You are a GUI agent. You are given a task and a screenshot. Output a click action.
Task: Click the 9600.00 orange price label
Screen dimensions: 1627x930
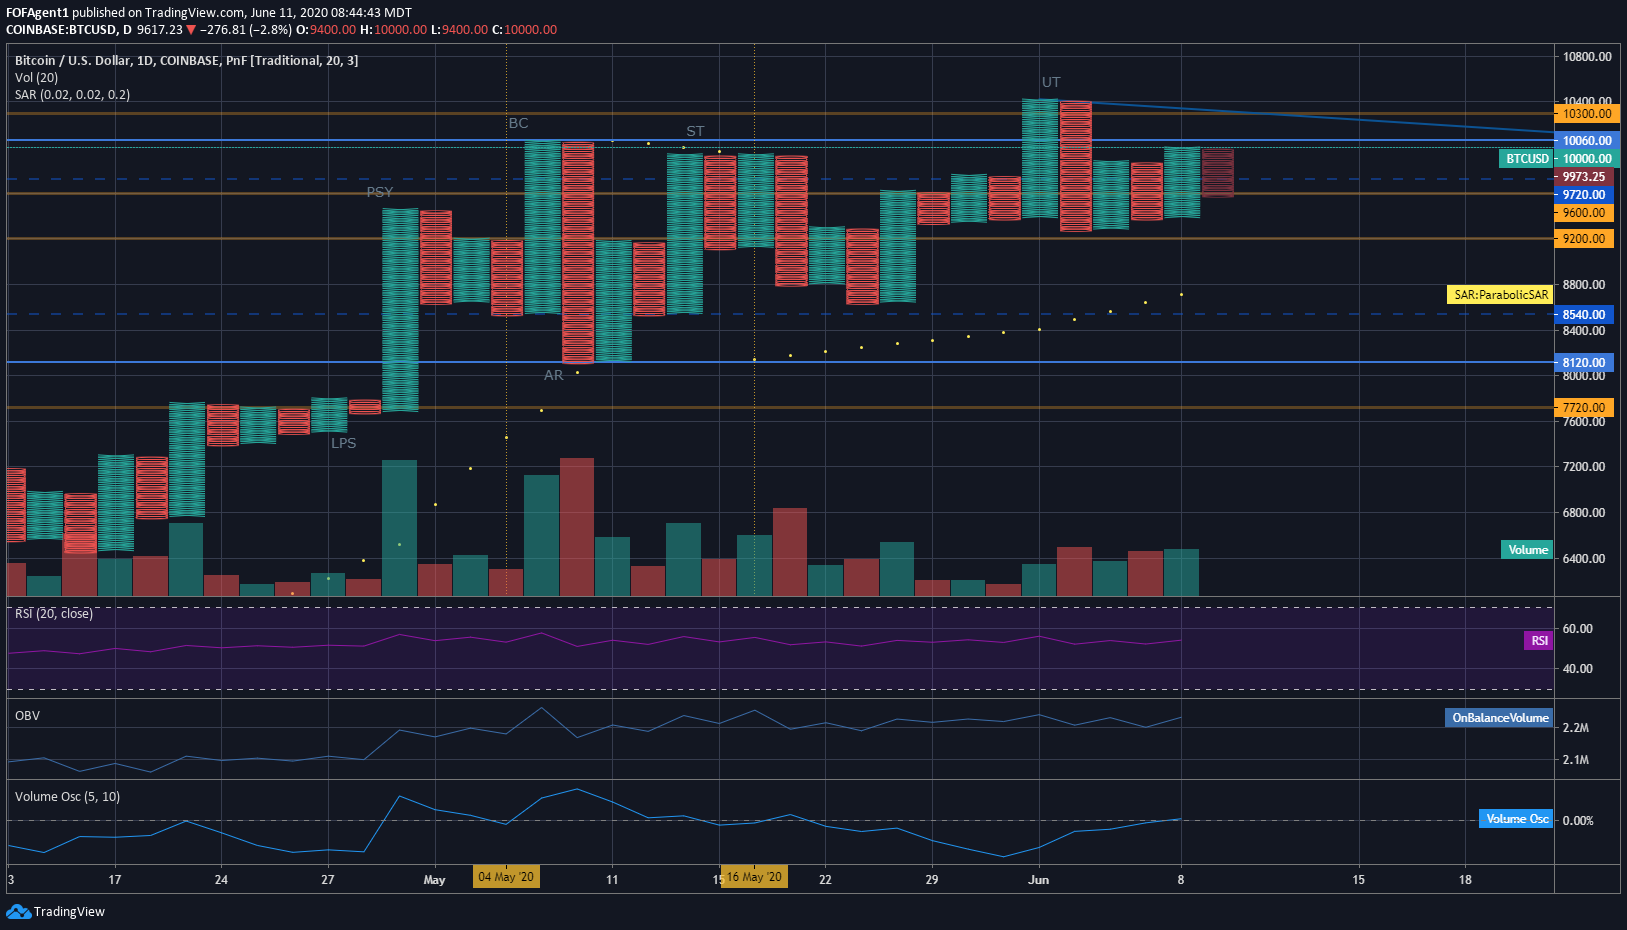[1584, 213]
